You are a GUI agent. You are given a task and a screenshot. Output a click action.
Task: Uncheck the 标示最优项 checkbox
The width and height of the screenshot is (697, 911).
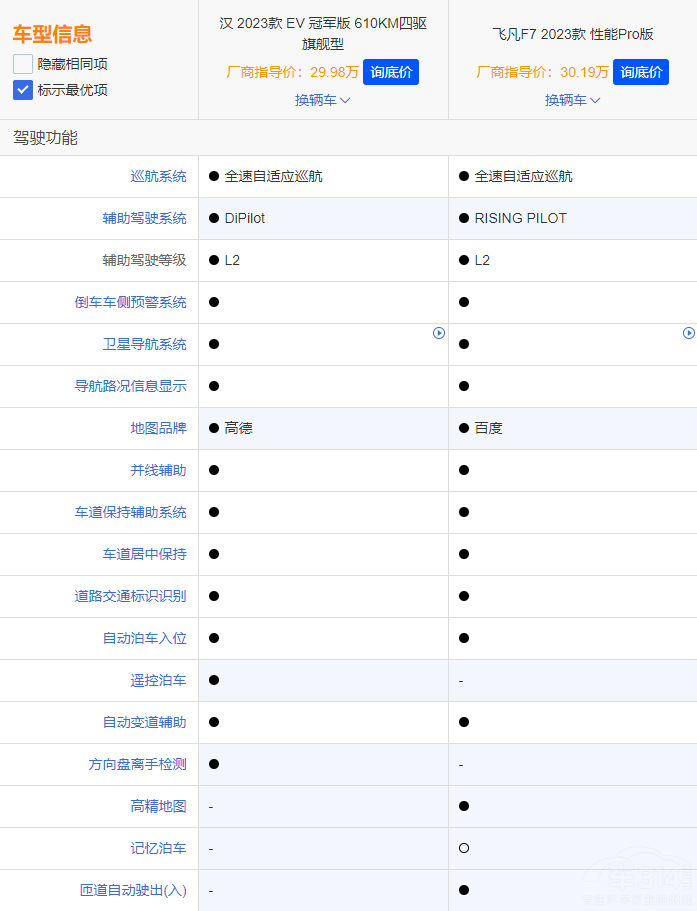(23, 90)
